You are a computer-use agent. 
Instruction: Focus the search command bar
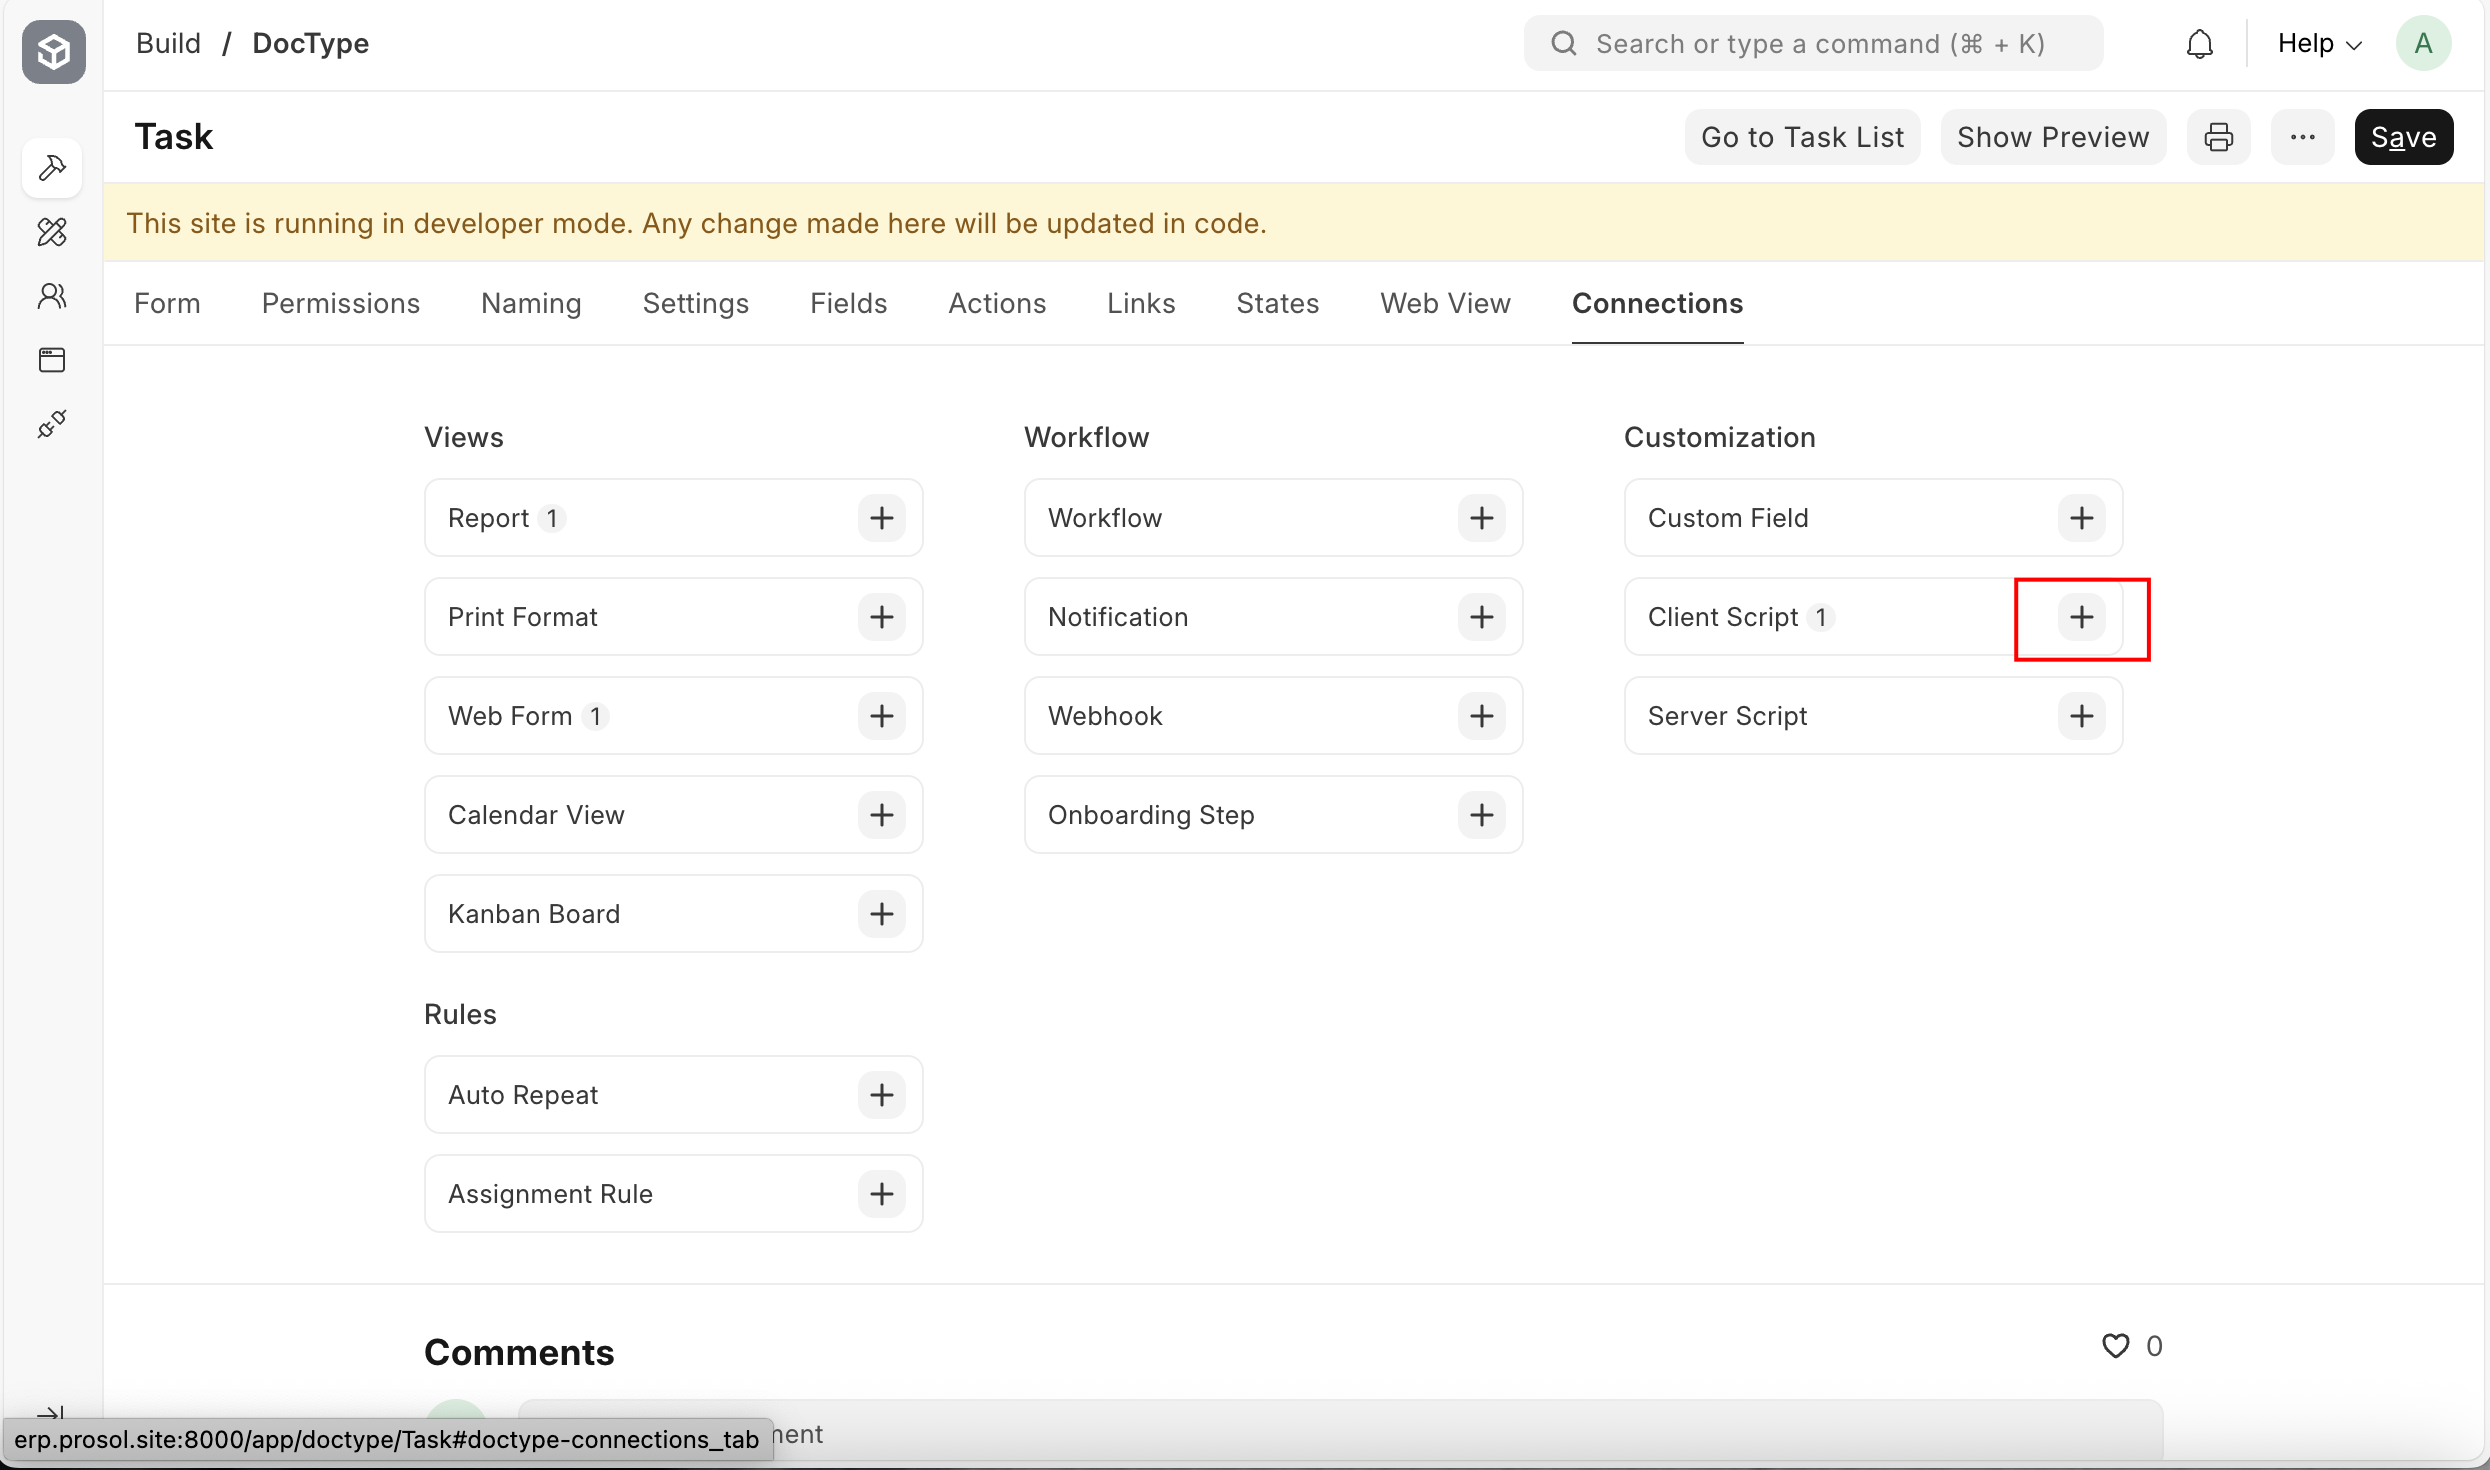[1815, 44]
